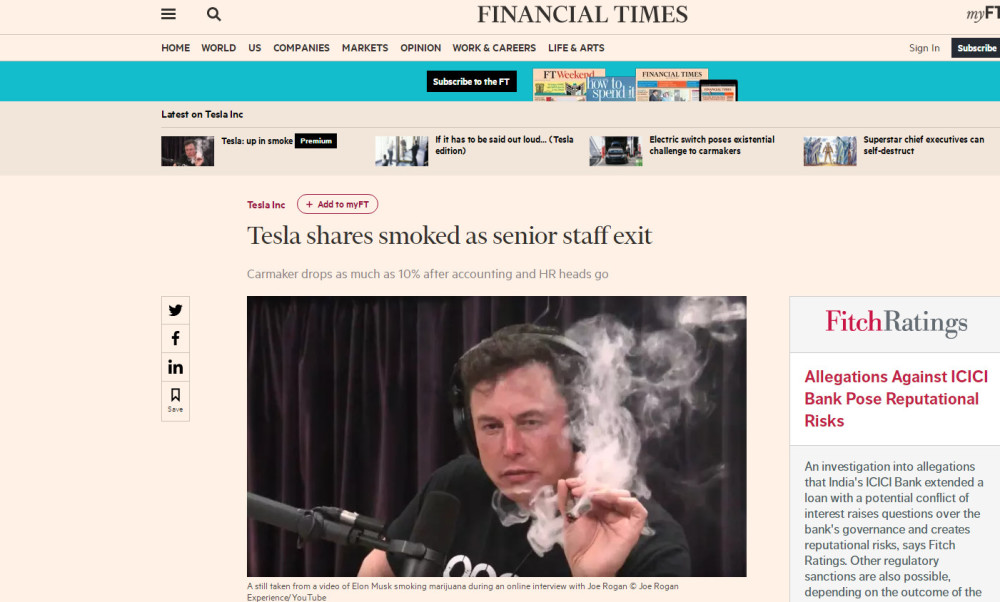Share article on Twitter
This screenshot has height=602, width=1000.
pyautogui.click(x=175, y=310)
